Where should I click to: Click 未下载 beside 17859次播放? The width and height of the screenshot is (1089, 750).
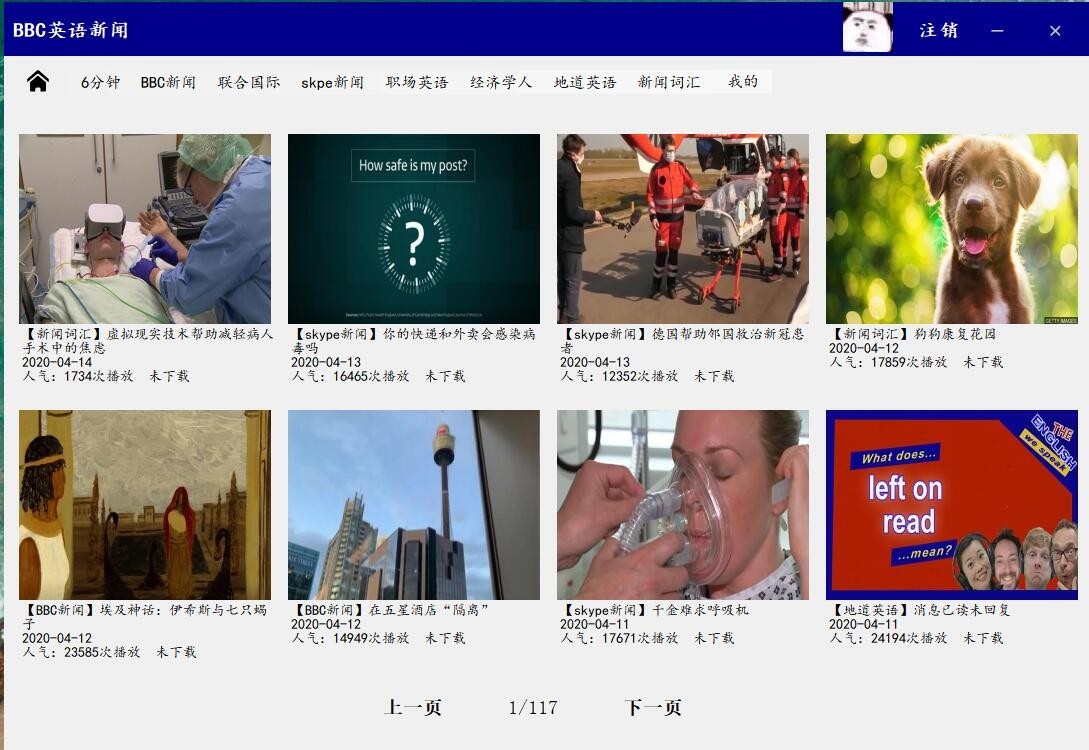[x=983, y=362]
